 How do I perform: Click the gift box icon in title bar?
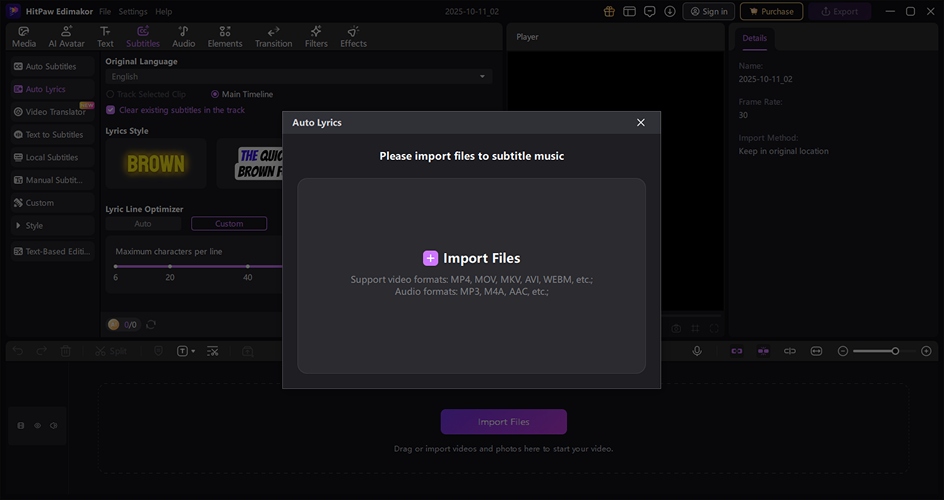point(610,11)
